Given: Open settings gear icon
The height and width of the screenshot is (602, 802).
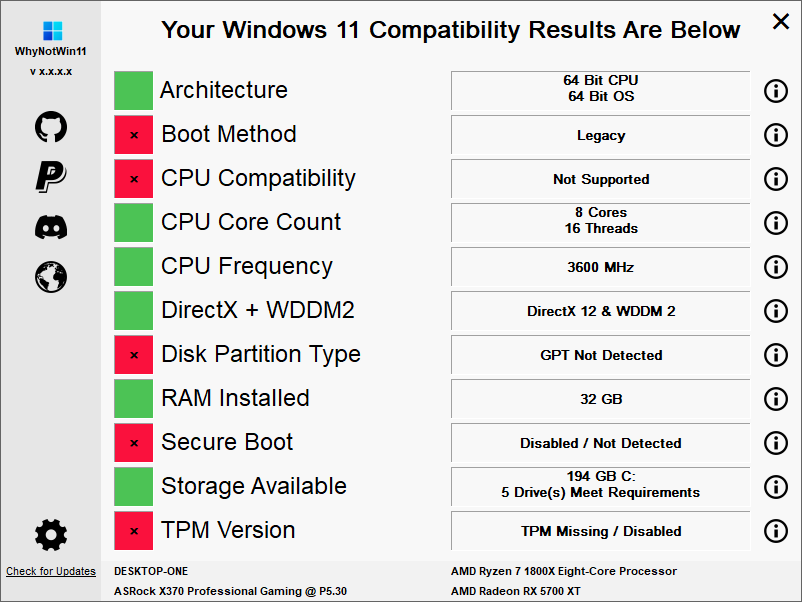Looking at the screenshot, I should [51, 536].
